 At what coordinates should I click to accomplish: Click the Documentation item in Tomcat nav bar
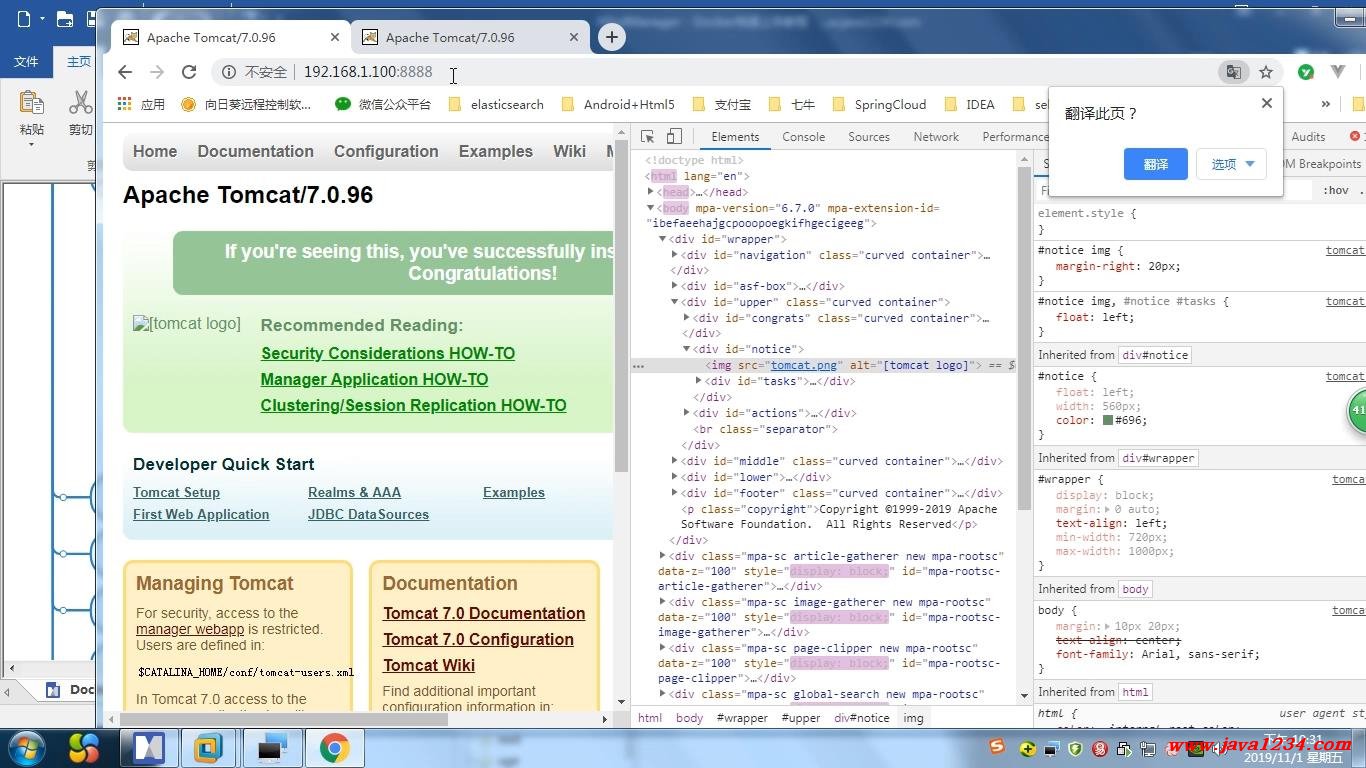click(x=255, y=151)
